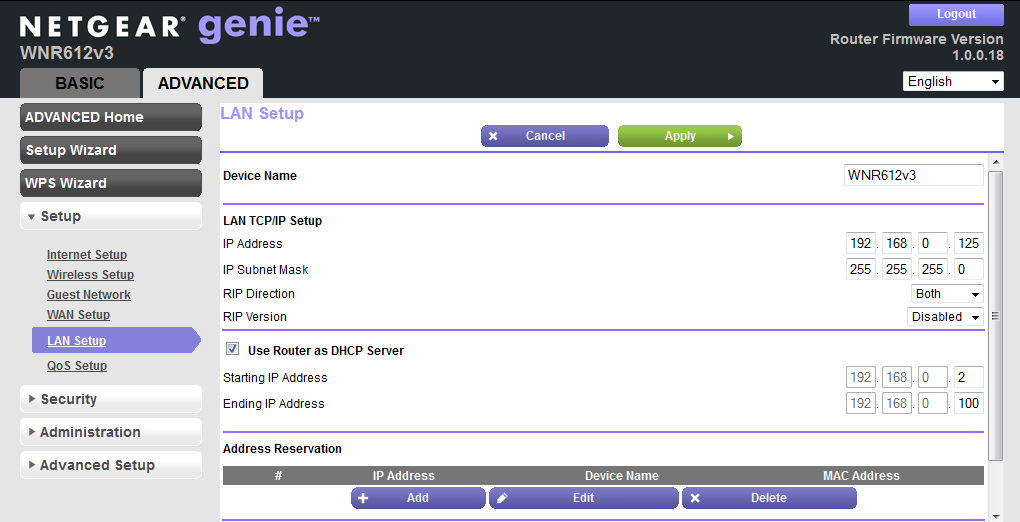Edit the selected address reservation
The image size is (1020, 522).
click(584, 498)
